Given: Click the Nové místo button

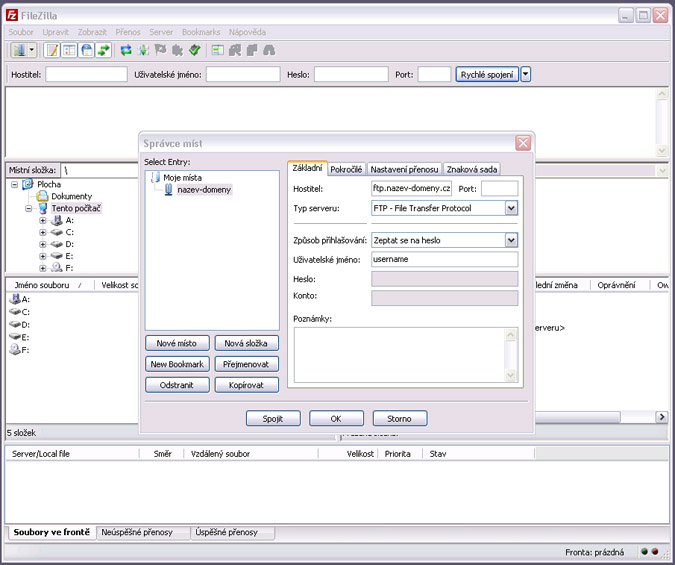Looking at the screenshot, I should tap(178, 343).
